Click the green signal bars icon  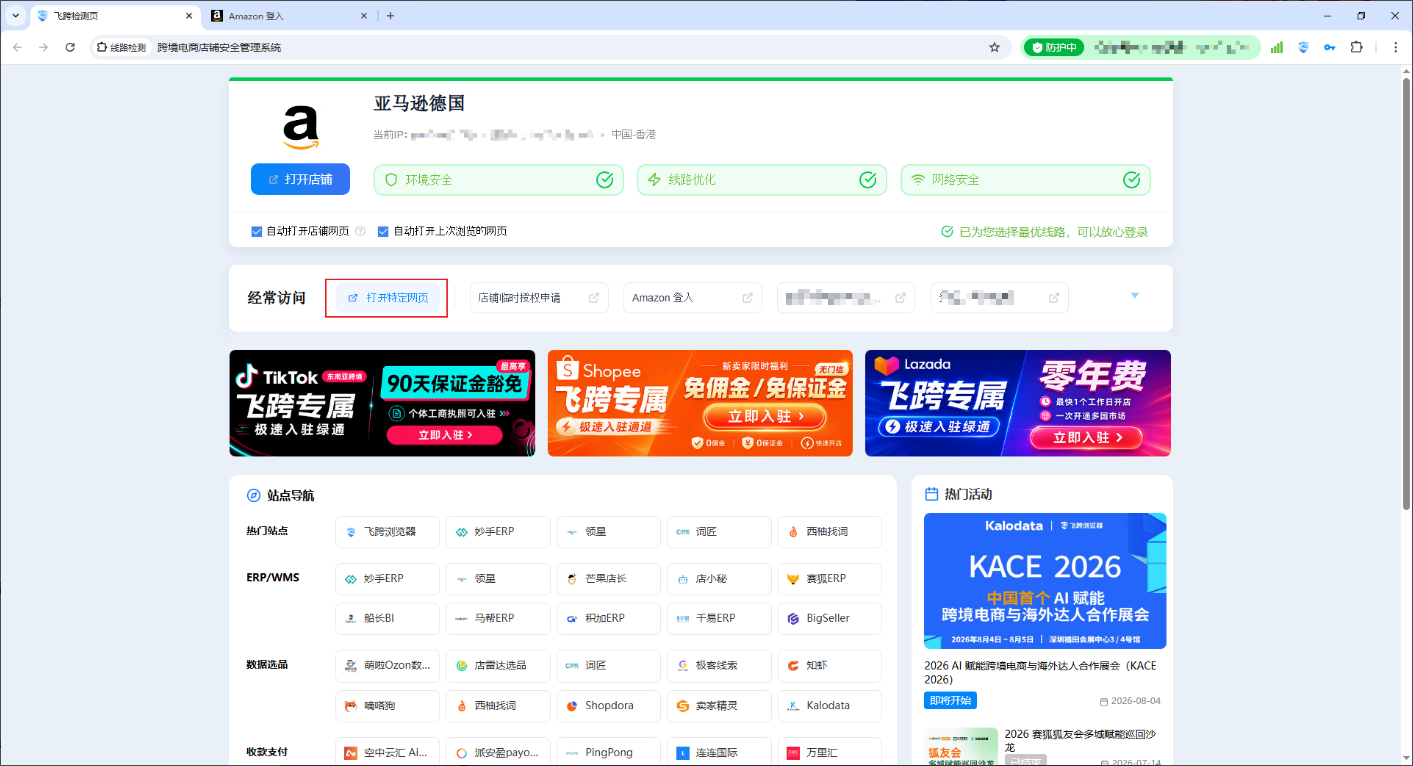click(1277, 47)
